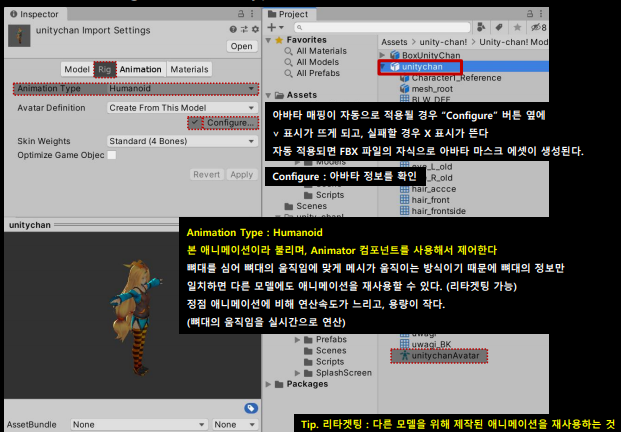Expand the BoxUnityChan asset

[382, 55]
